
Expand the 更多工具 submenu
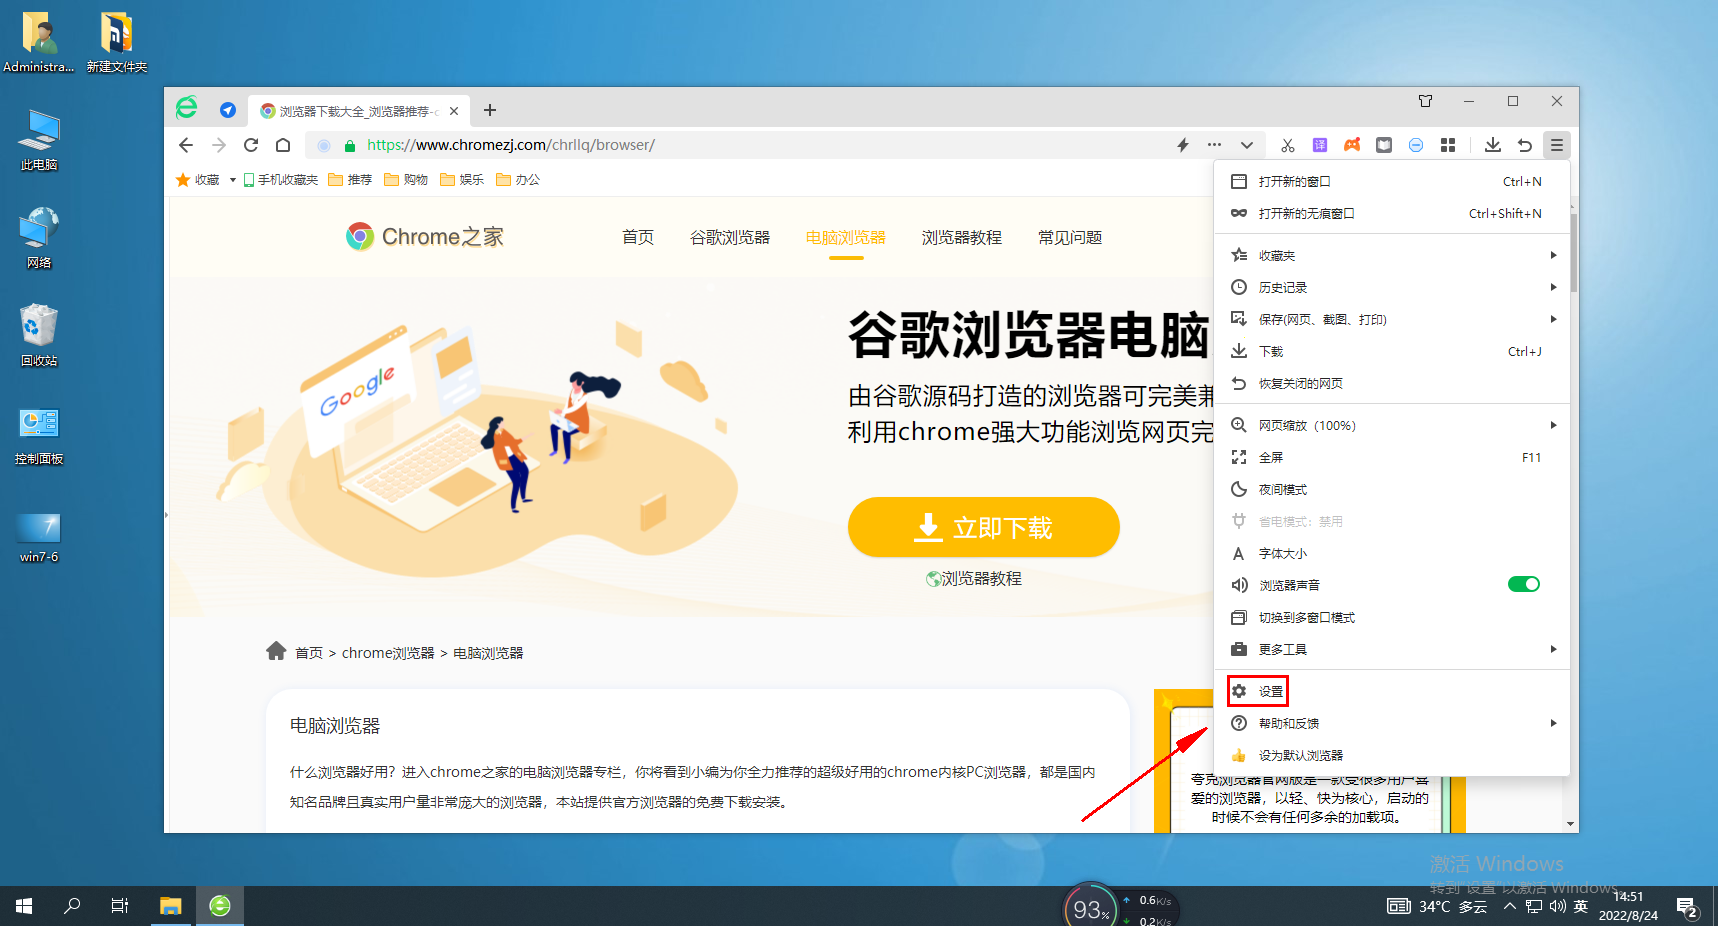coord(1392,650)
